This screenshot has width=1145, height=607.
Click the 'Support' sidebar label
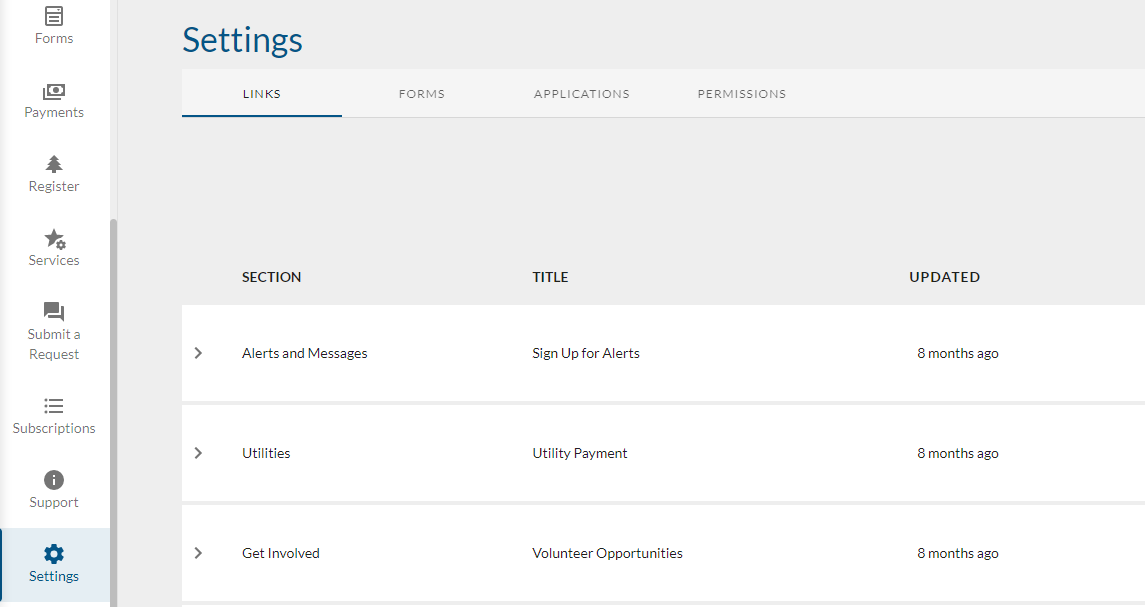(54, 502)
